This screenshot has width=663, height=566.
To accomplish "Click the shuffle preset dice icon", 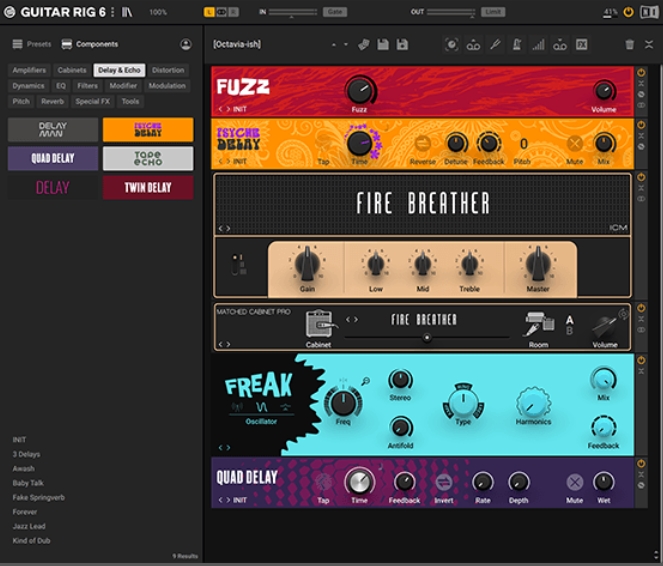I will pos(364,44).
